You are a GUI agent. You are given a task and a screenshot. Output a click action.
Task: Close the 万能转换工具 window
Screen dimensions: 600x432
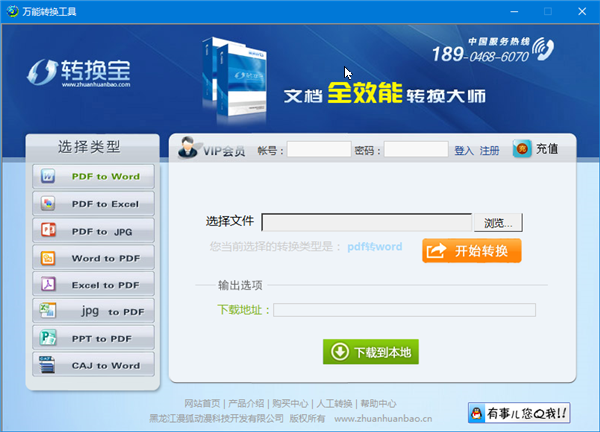[x=582, y=11]
